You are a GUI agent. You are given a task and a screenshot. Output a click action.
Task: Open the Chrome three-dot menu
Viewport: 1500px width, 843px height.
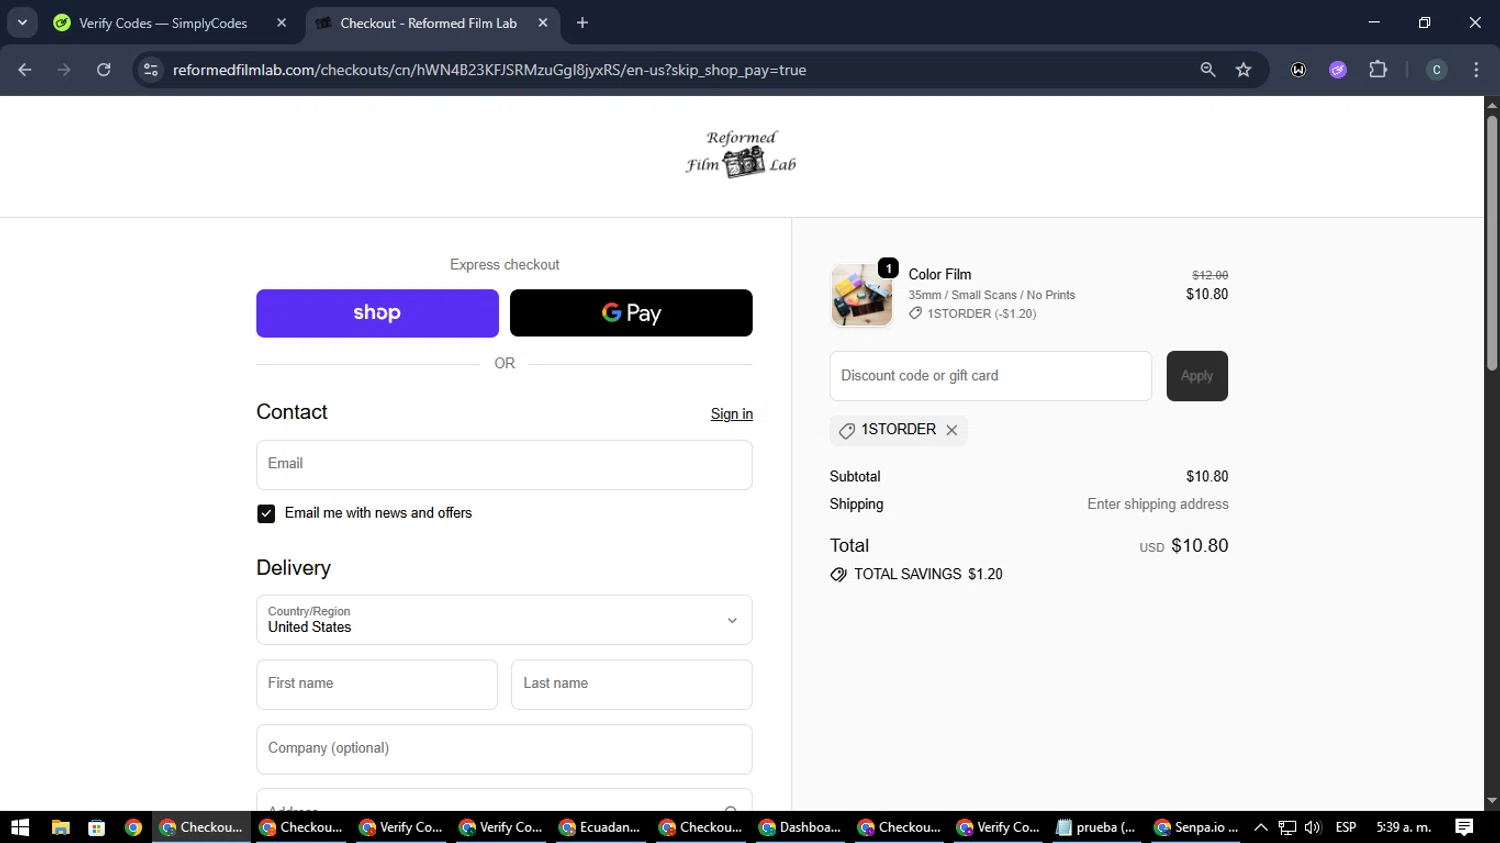[1476, 70]
